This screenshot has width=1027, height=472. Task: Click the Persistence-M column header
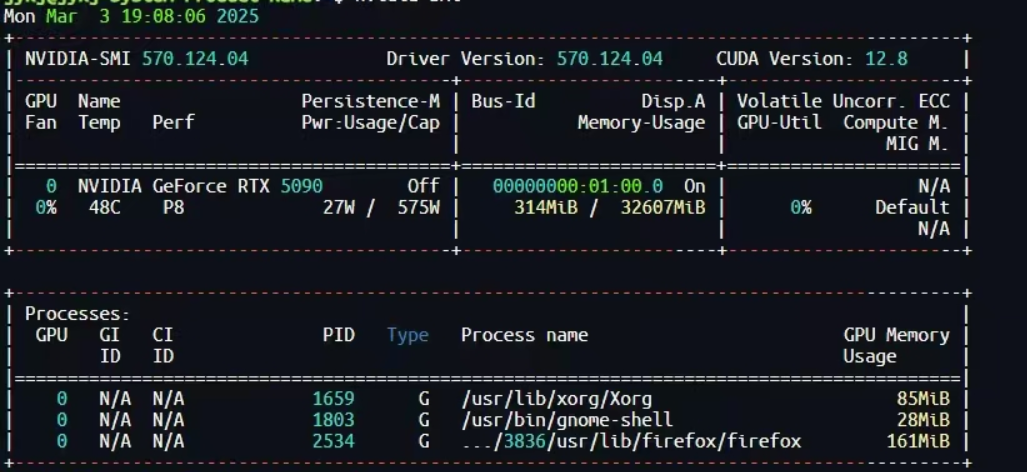371,101
